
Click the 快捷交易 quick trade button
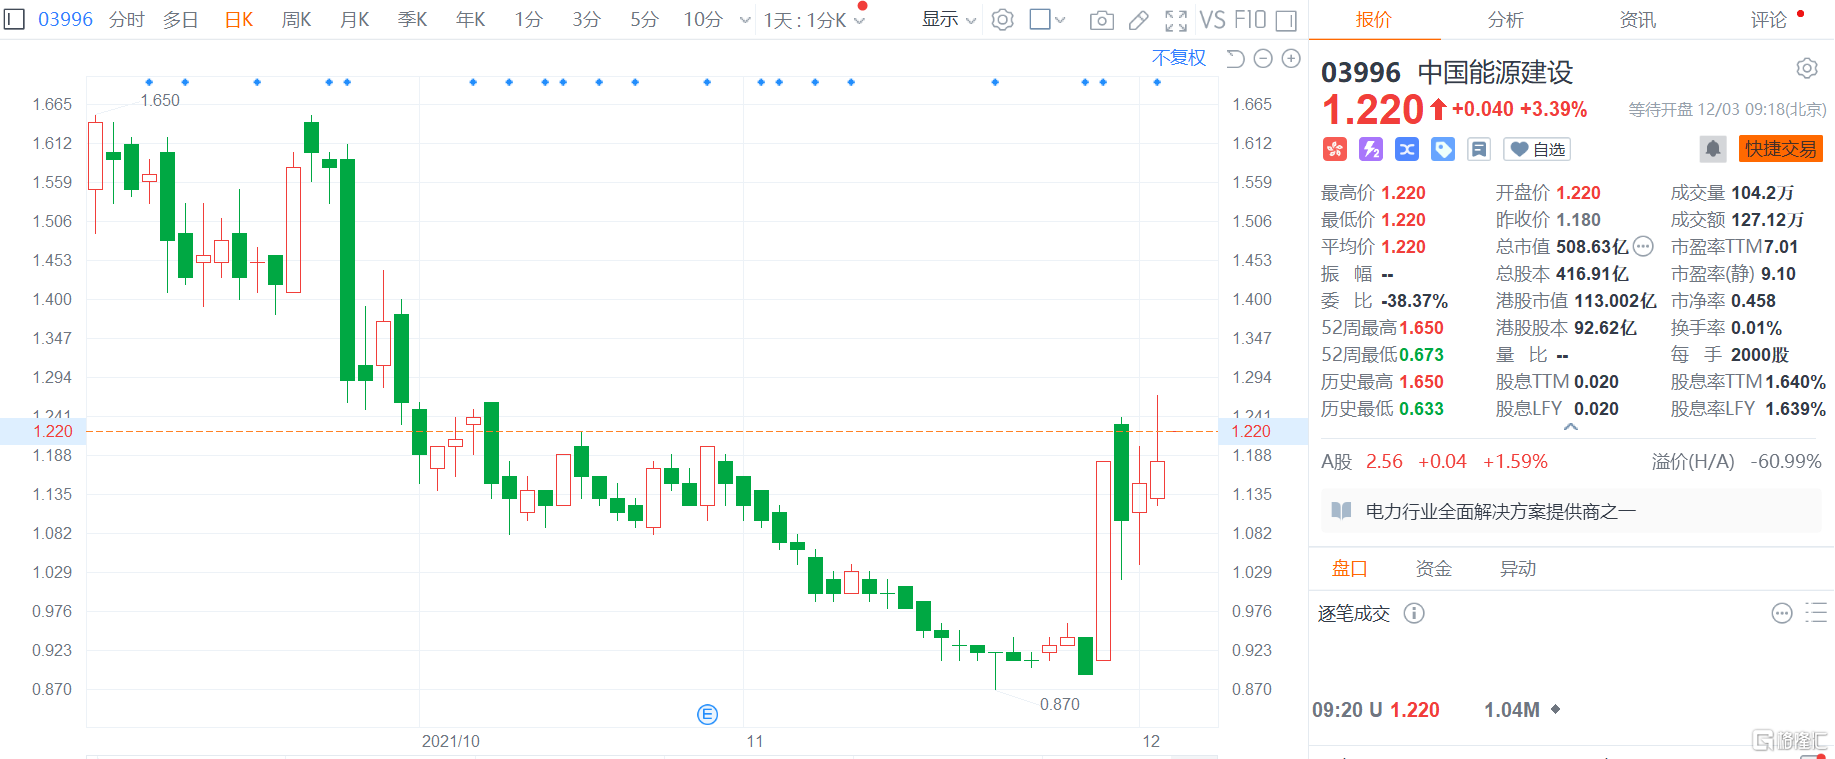tap(1780, 149)
